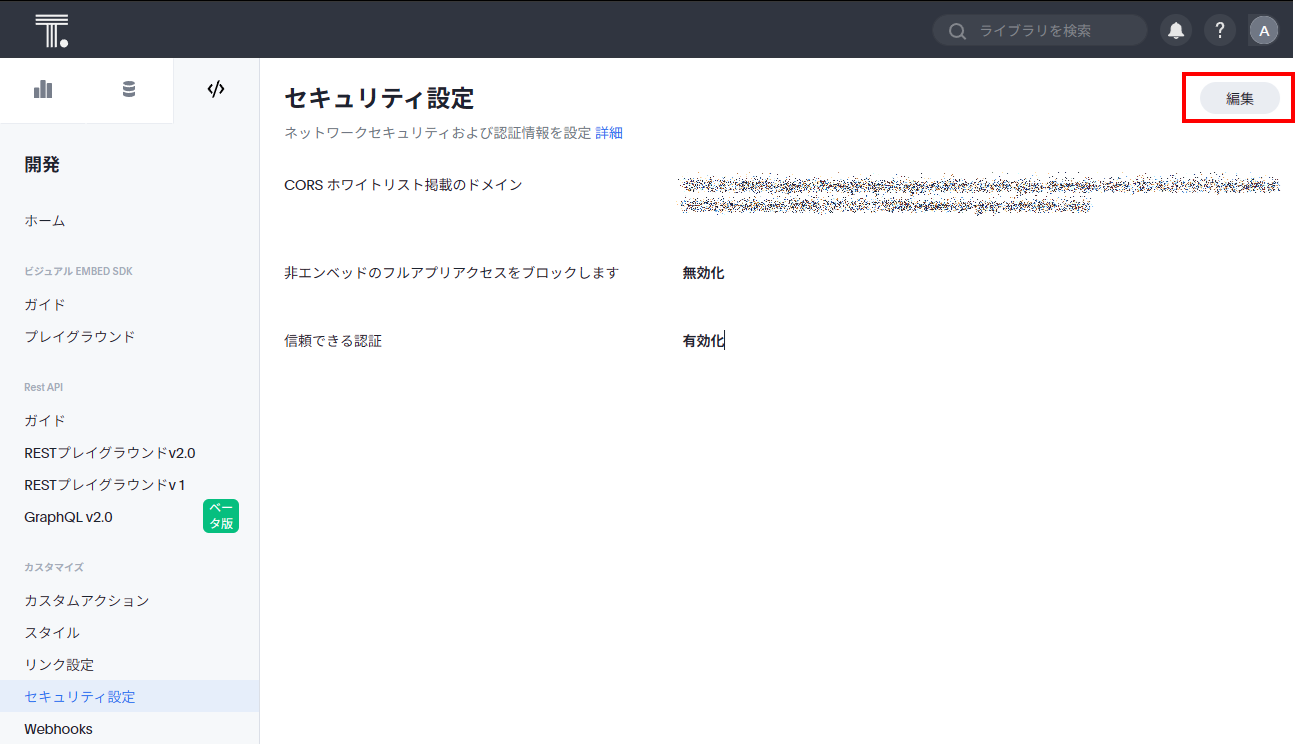
Task: Open the user profile avatar
Action: (1264, 30)
